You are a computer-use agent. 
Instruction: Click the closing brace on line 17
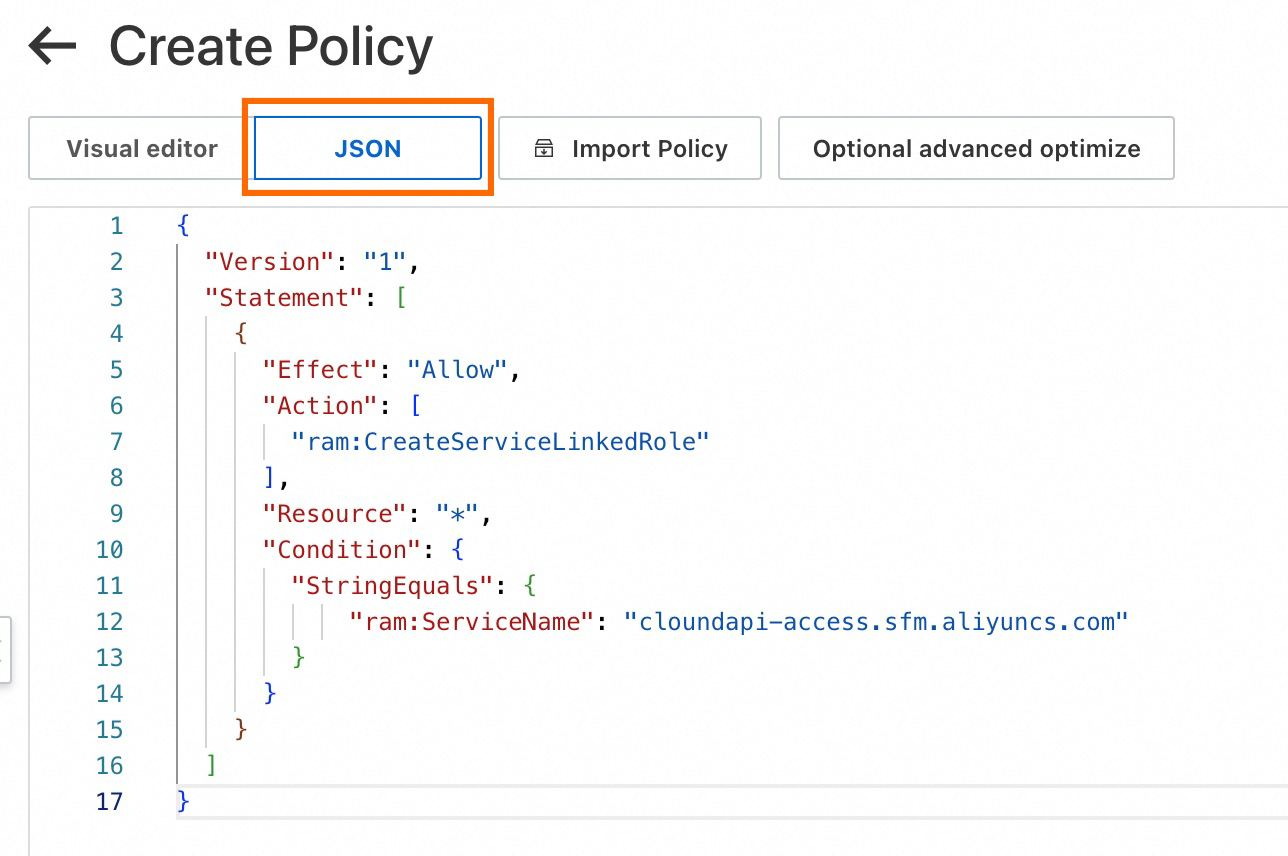pos(182,801)
